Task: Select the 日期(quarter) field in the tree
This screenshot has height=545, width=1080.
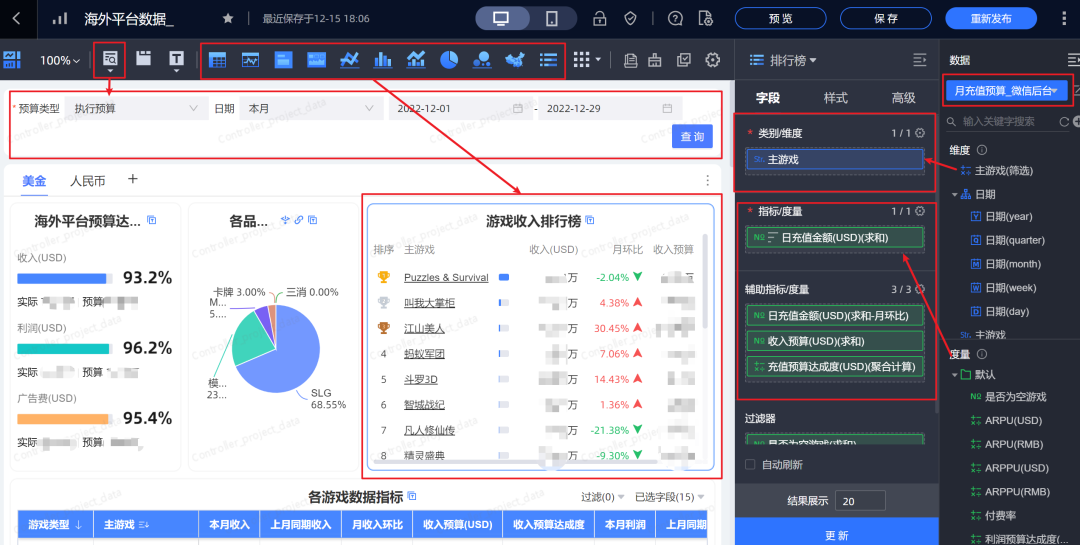Action: click(1008, 240)
